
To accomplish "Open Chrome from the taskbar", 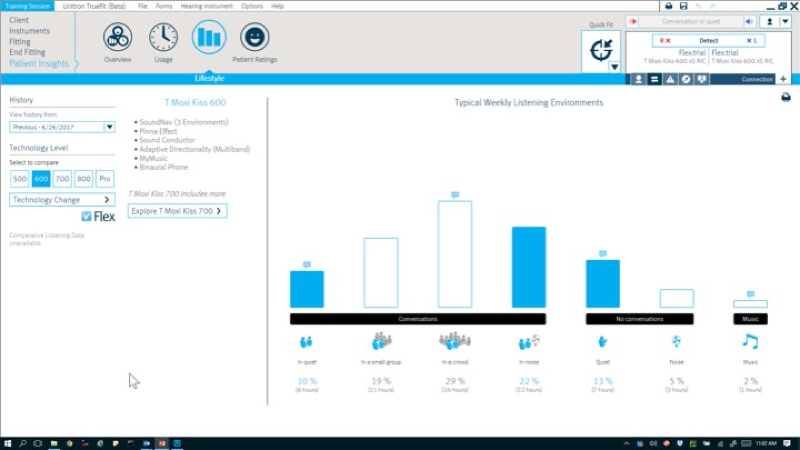I will pyautogui.click(x=69, y=443).
